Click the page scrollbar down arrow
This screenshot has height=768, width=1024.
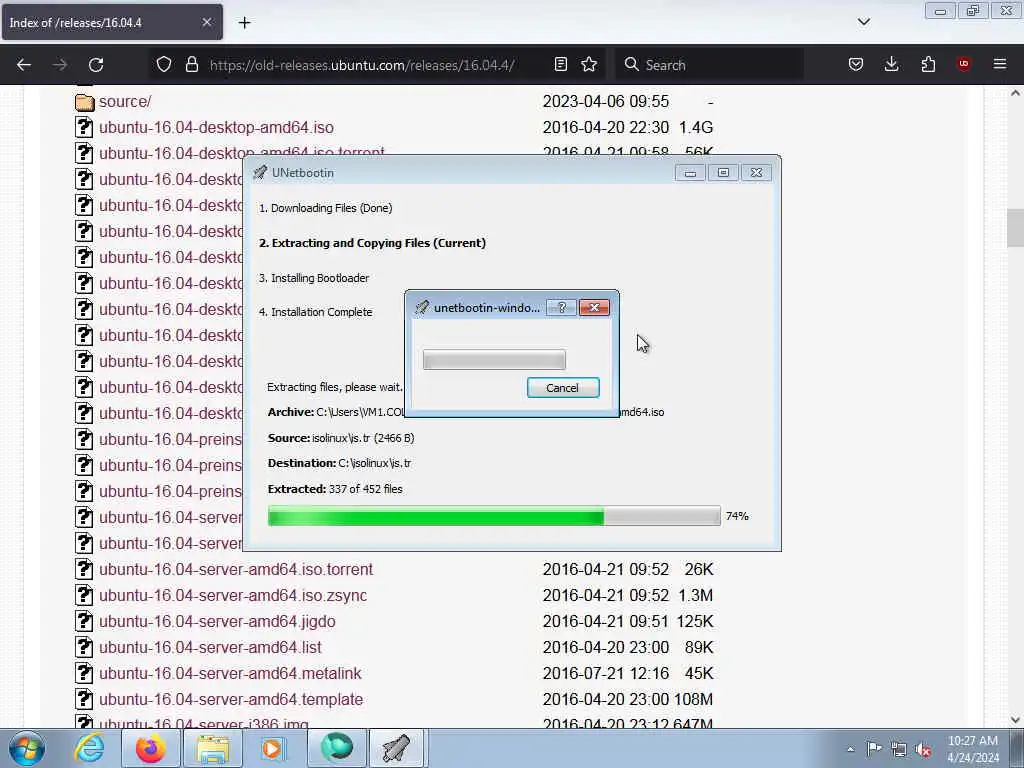click(x=1015, y=720)
